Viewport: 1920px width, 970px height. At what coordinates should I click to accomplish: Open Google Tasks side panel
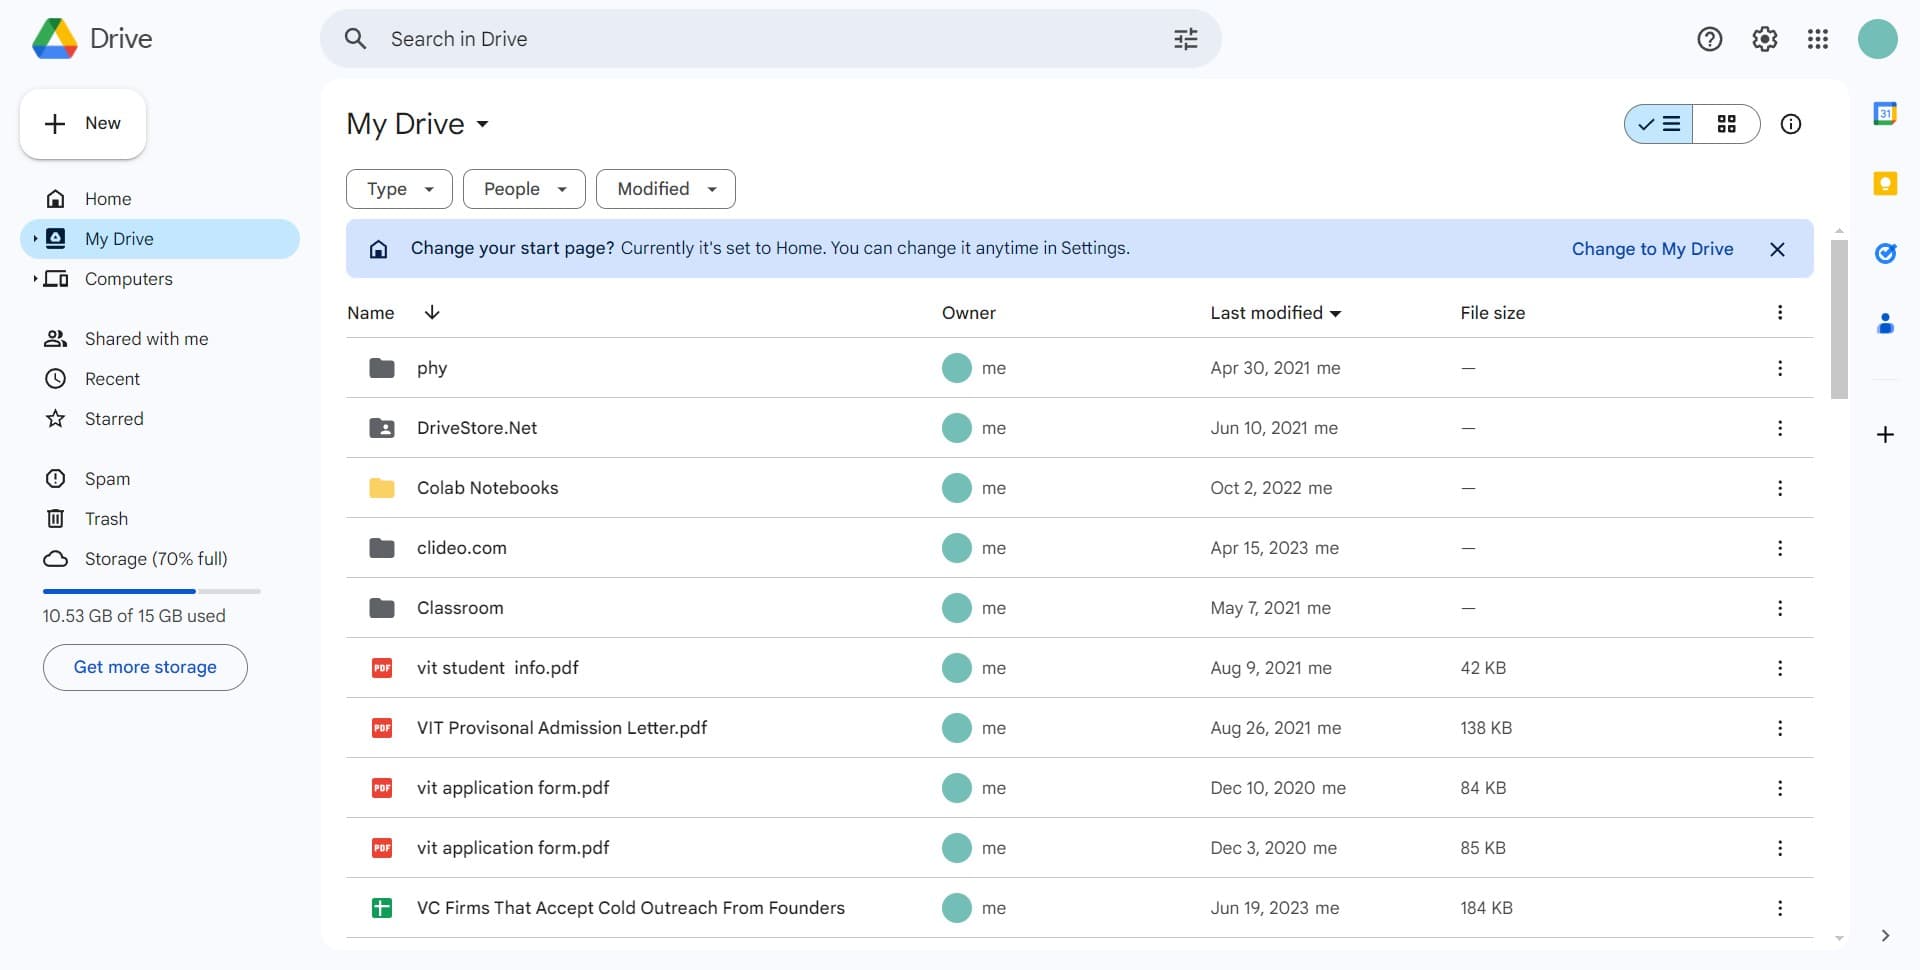tap(1885, 253)
